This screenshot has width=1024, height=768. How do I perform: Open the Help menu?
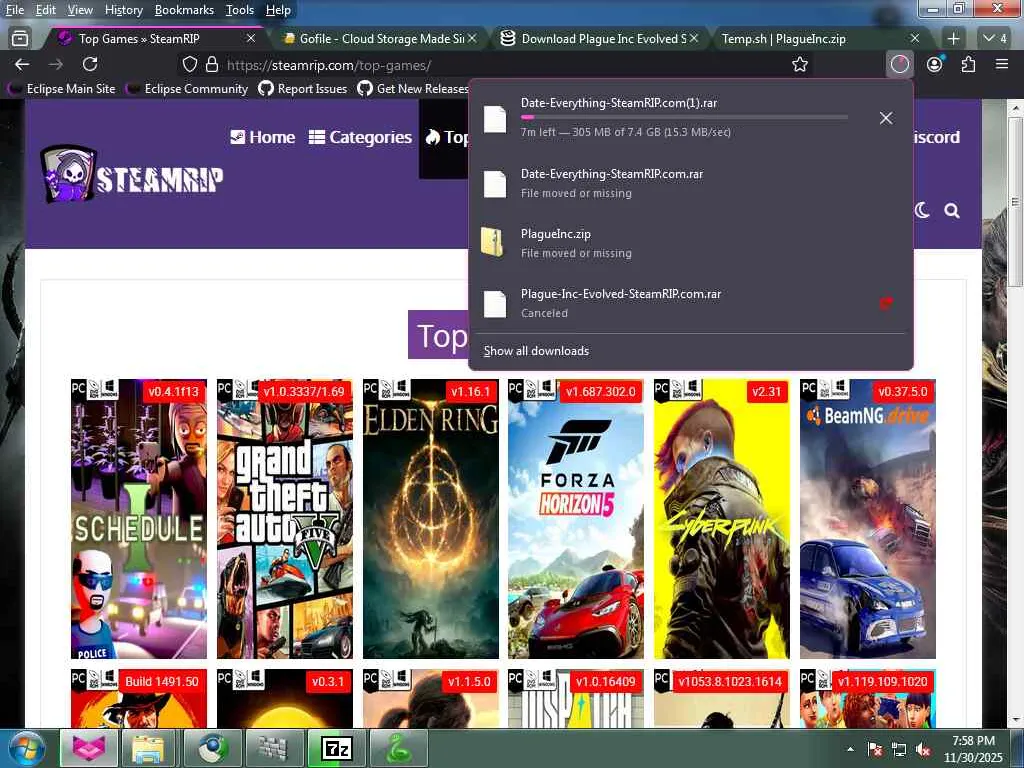[x=278, y=10]
